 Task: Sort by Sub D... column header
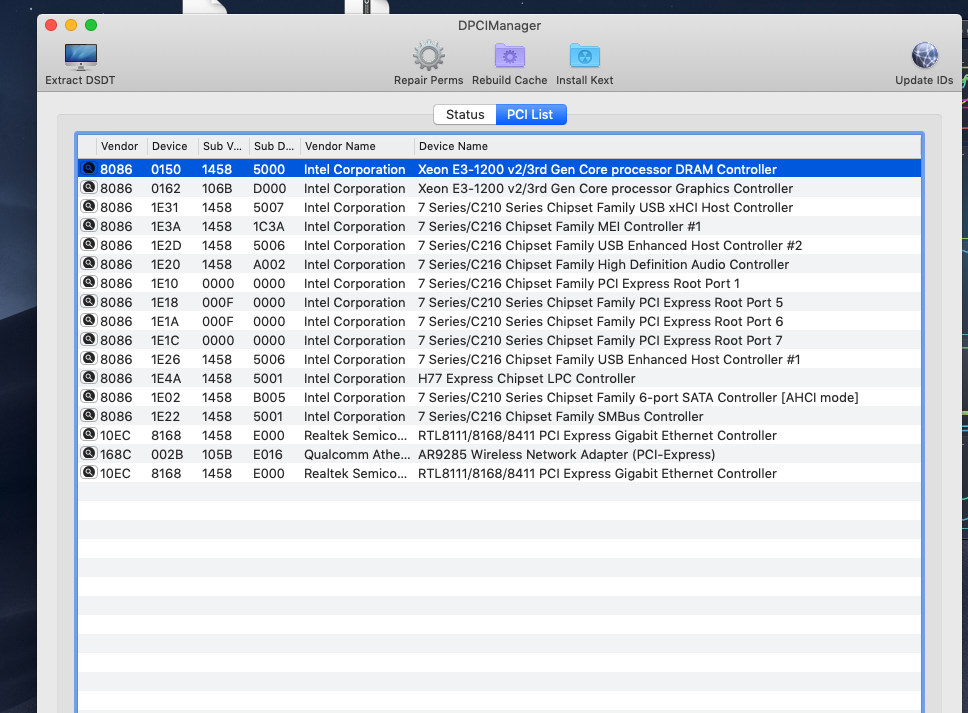273,146
